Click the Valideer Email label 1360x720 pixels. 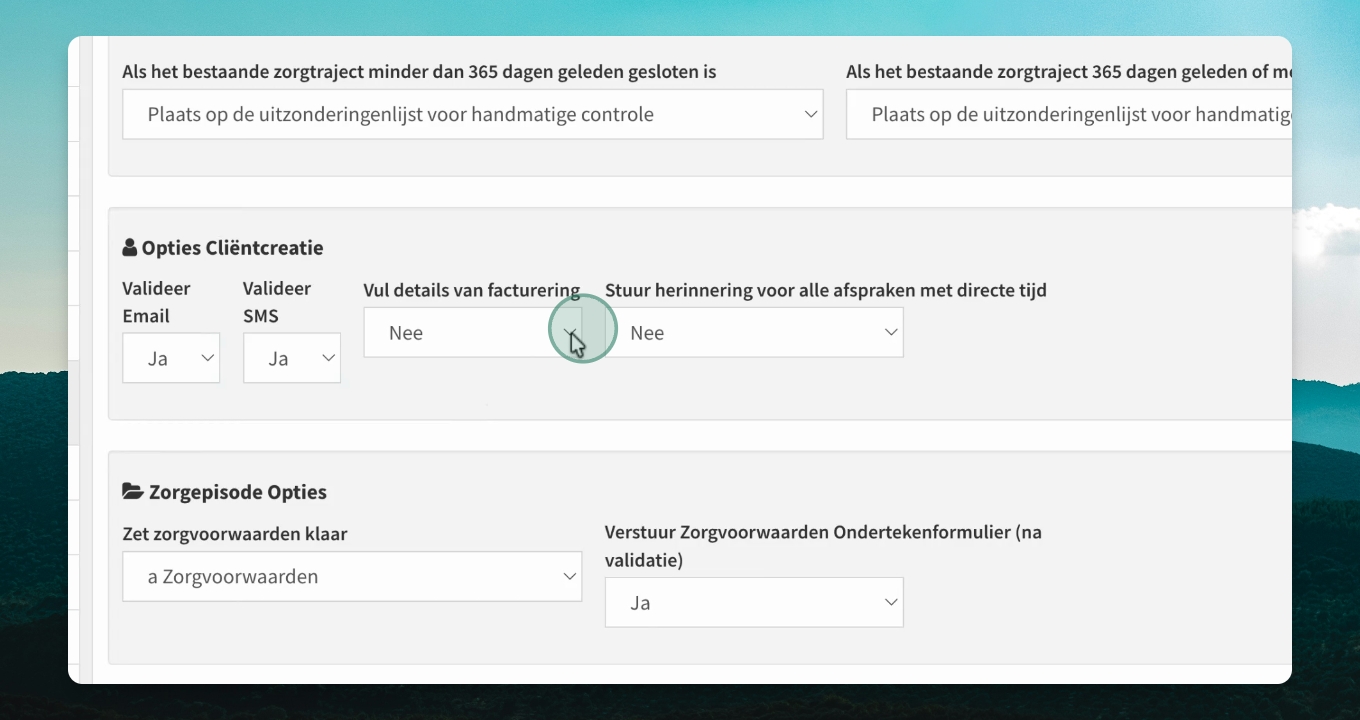coord(156,302)
